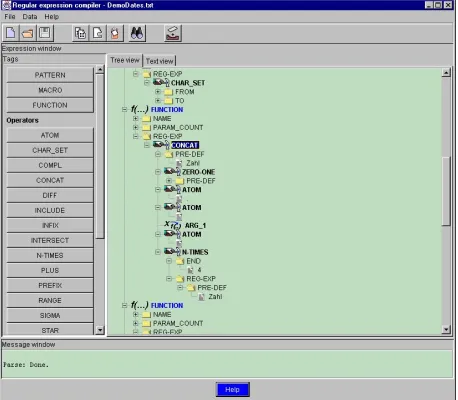Switch to the Tree view tab
The width and height of the screenshot is (458, 400).
tap(125, 60)
